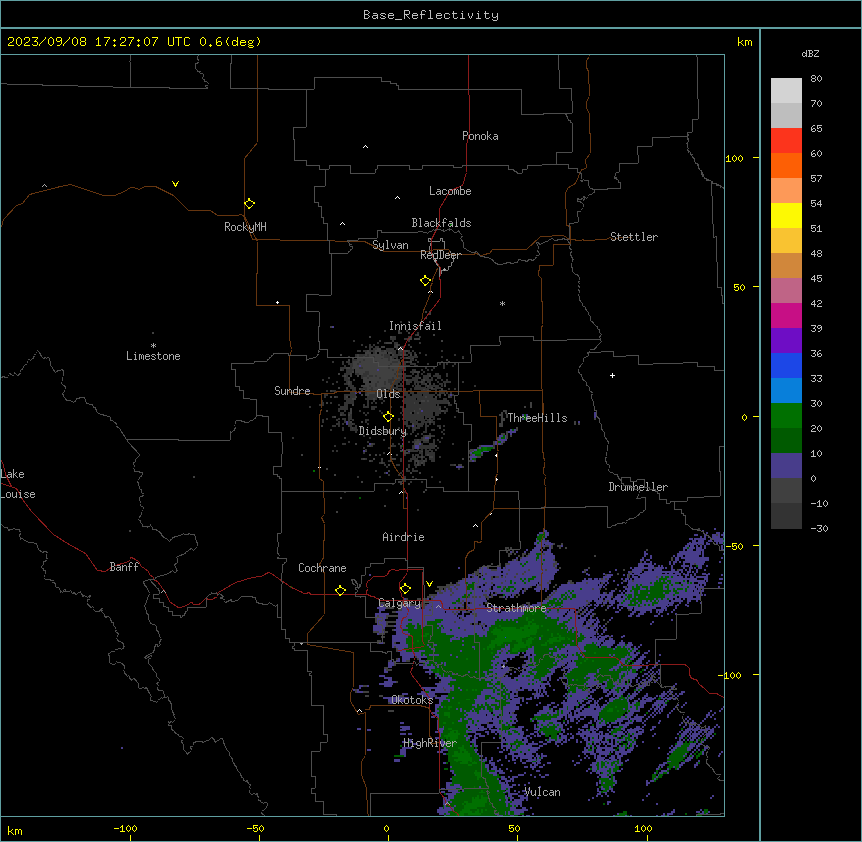The image size is (862, 842).
Task: Select the violet legend swatch near 39
Action: click(x=786, y=340)
